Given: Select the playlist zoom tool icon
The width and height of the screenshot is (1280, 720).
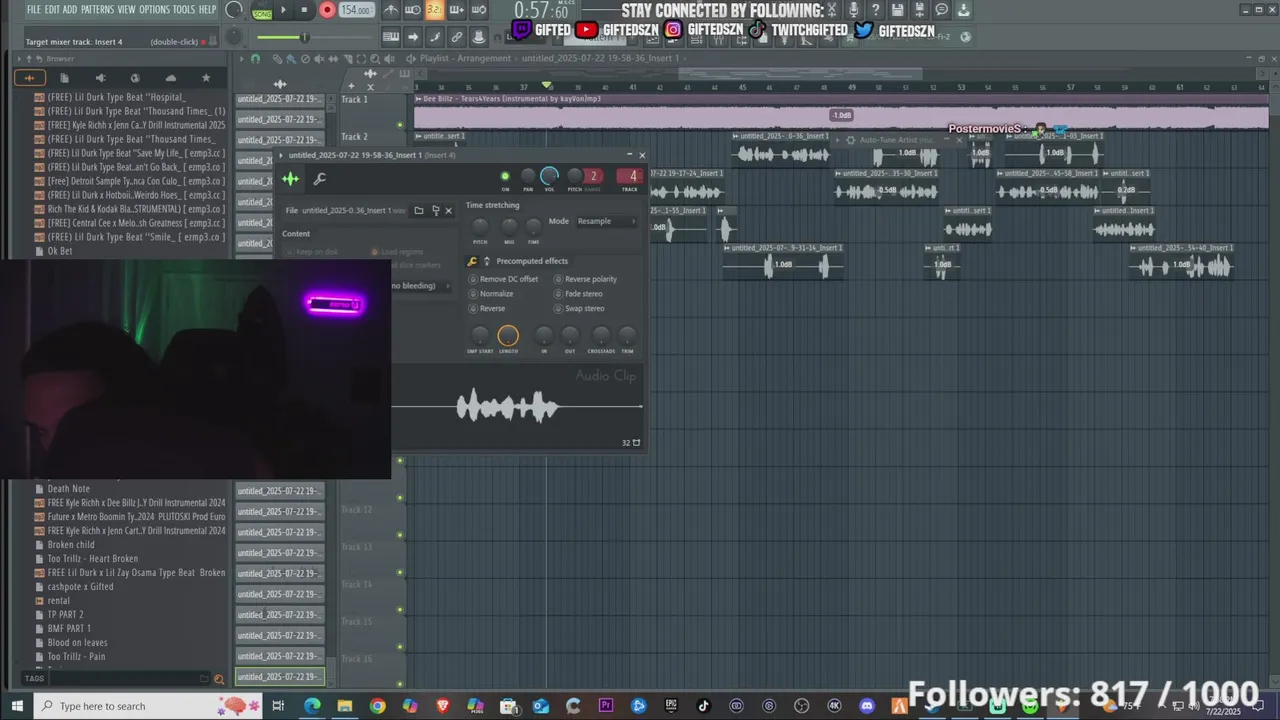Looking at the screenshot, I should tap(374, 58).
